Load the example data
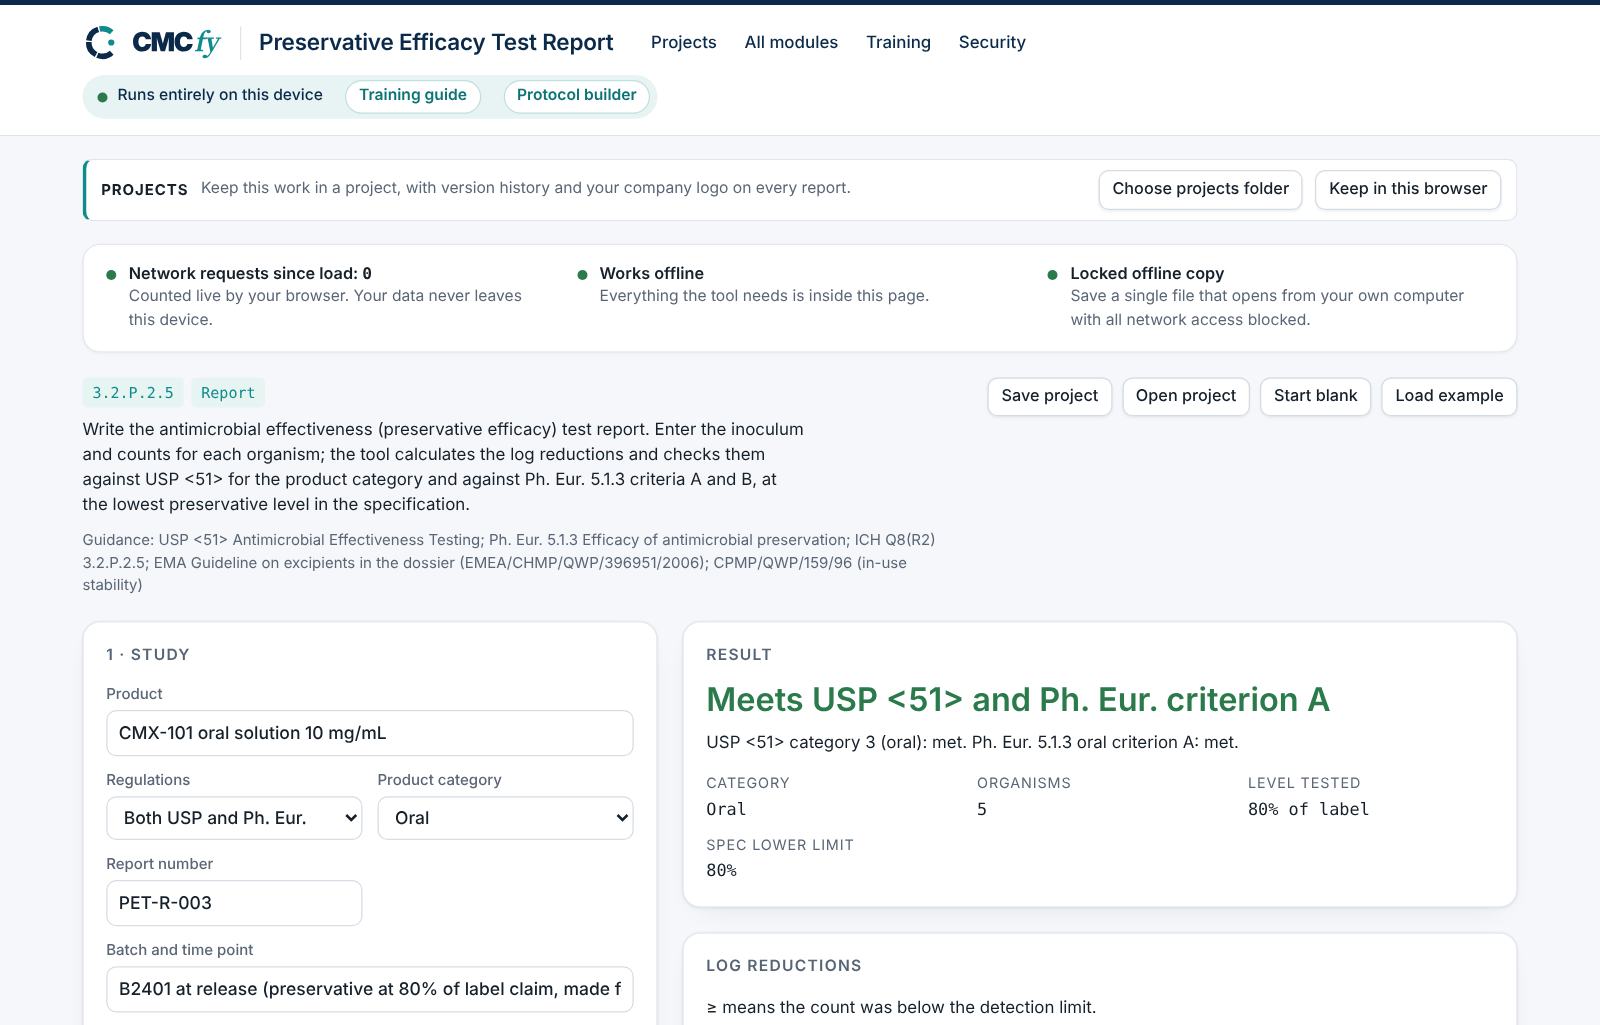This screenshot has width=1600, height=1025. click(x=1449, y=396)
